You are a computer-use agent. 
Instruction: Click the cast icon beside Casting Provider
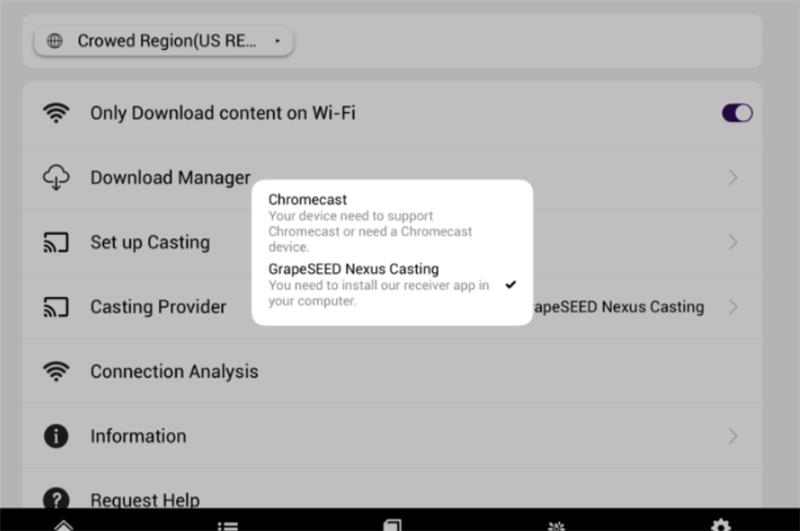click(x=56, y=307)
